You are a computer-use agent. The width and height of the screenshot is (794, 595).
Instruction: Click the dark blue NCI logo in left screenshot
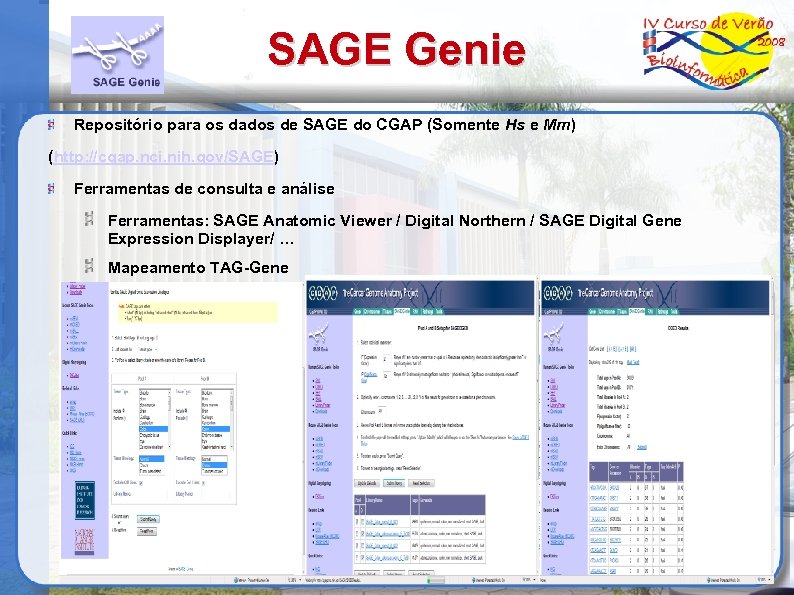(x=85, y=500)
